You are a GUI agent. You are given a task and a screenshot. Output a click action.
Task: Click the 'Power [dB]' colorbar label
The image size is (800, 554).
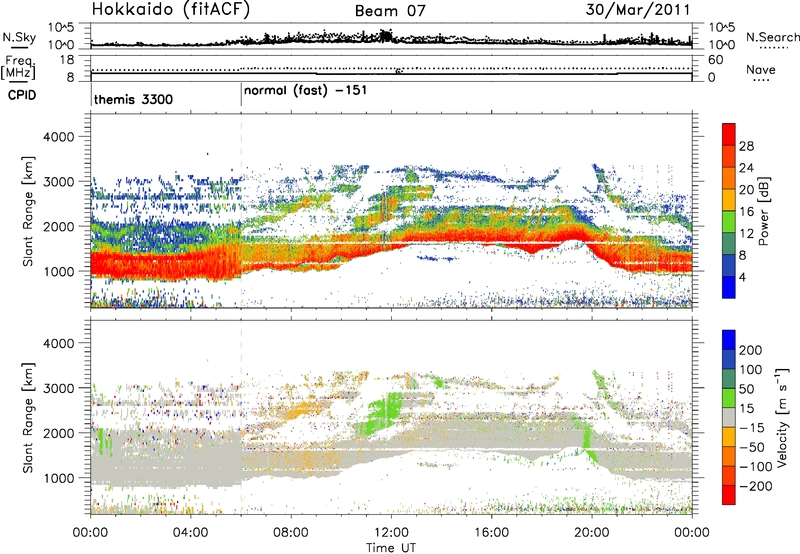click(x=763, y=211)
